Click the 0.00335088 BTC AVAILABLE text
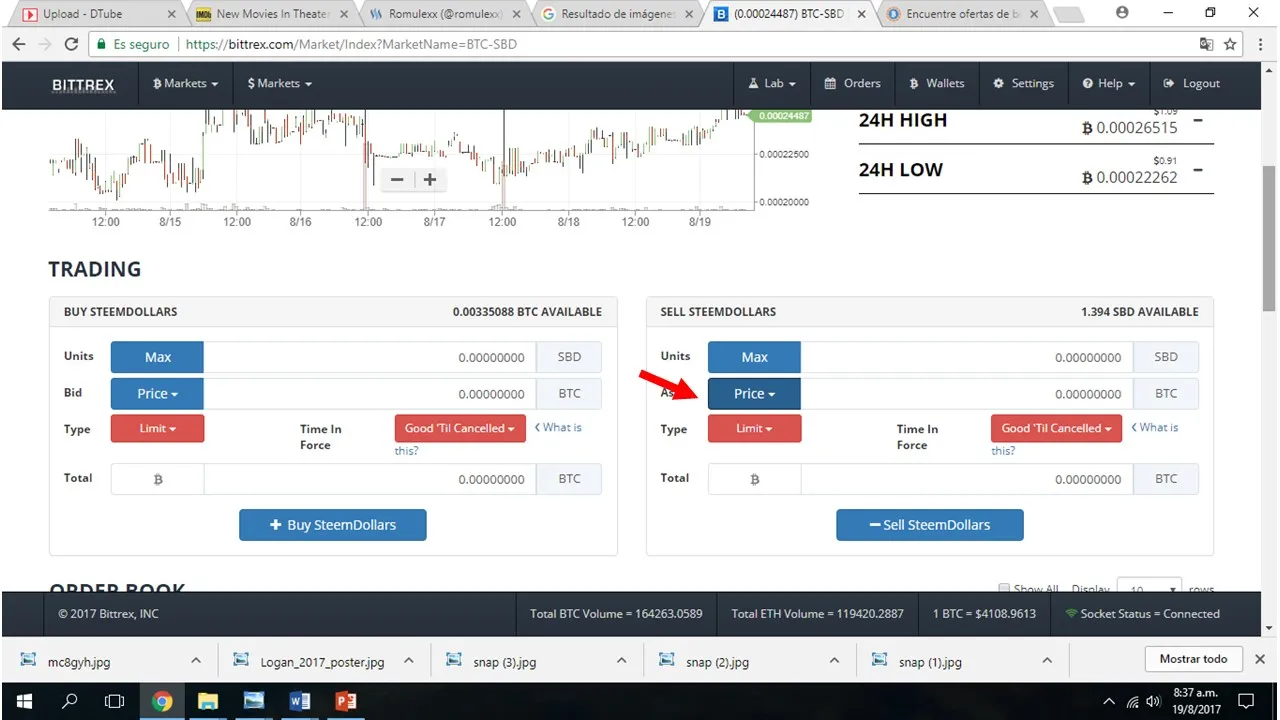The width and height of the screenshot is (1280, 720). pyautogui.click(x=527, y=312)
